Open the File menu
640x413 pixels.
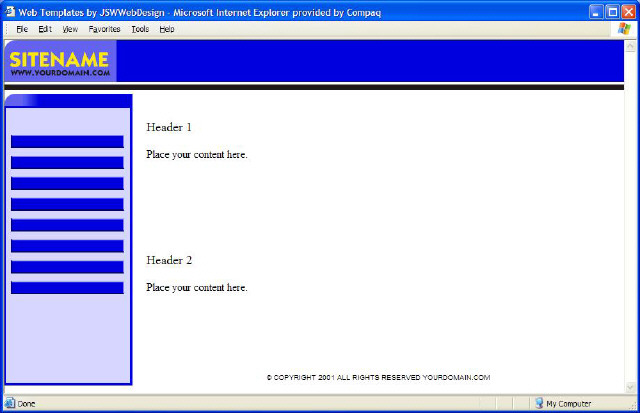coord(21,29)
